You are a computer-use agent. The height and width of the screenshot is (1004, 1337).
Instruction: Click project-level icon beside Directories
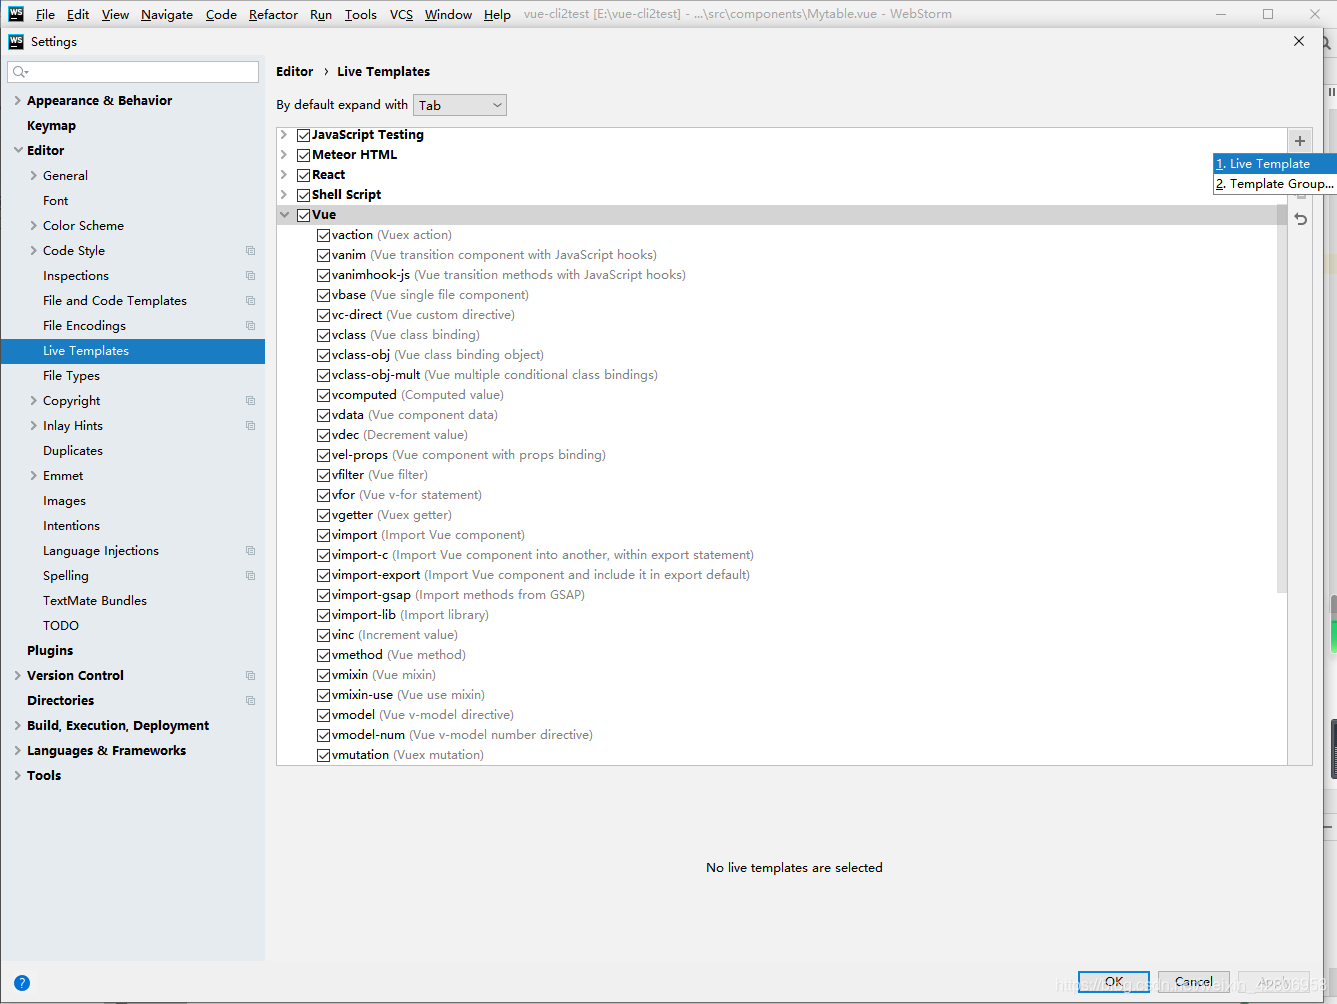click(250, 701)
